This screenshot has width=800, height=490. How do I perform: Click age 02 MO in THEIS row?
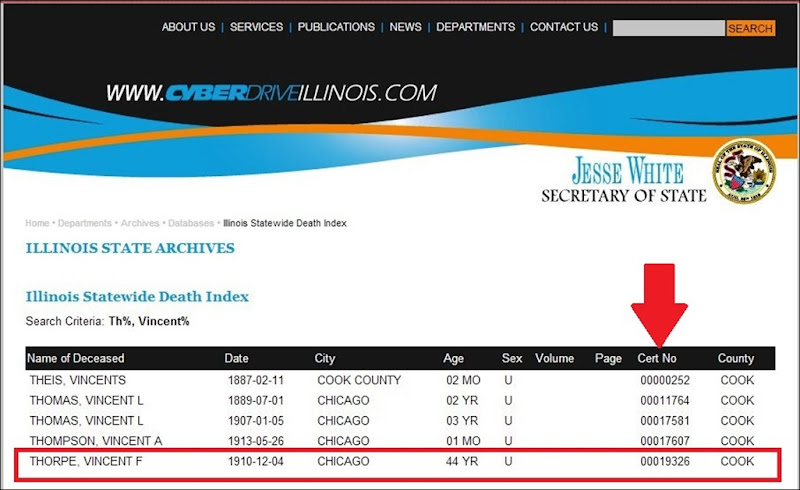point(463,380)
